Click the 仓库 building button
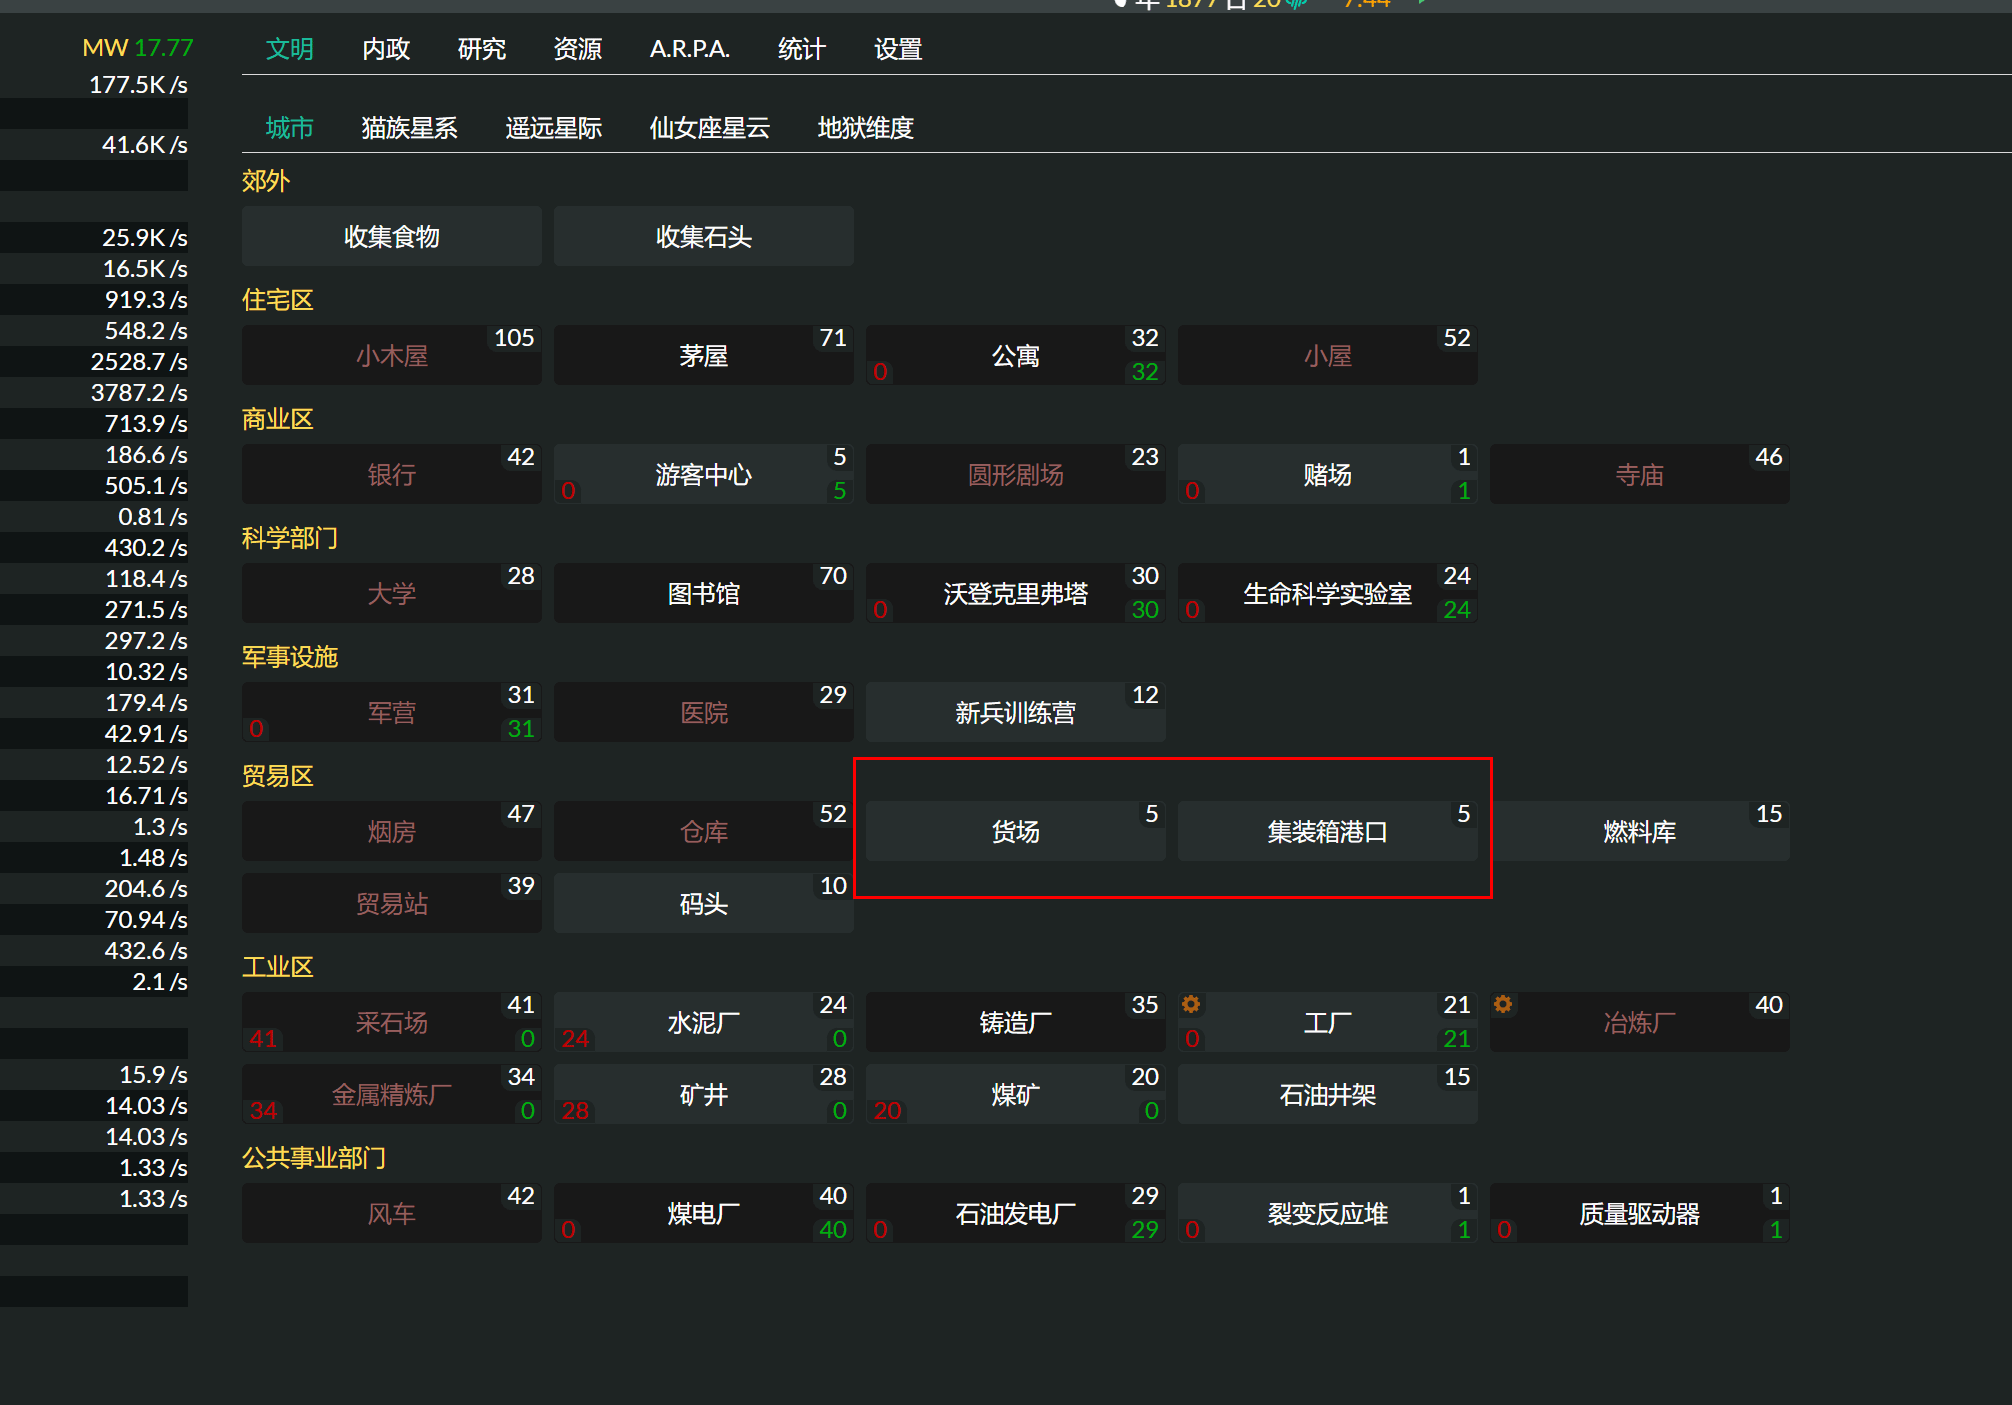2012x1405 pixels. (704, 832)
